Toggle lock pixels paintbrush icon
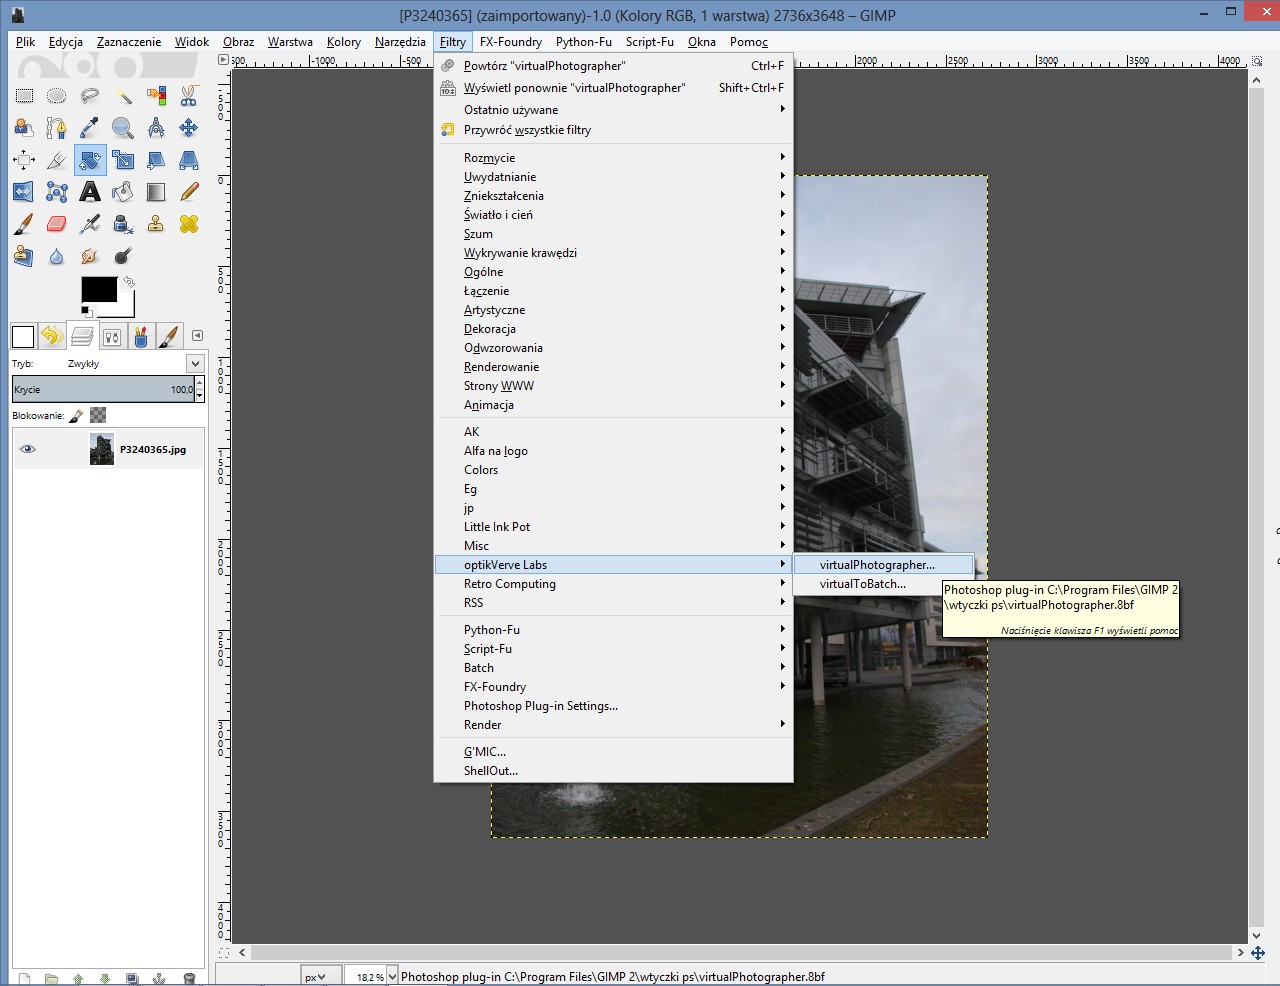 (77, 415)
